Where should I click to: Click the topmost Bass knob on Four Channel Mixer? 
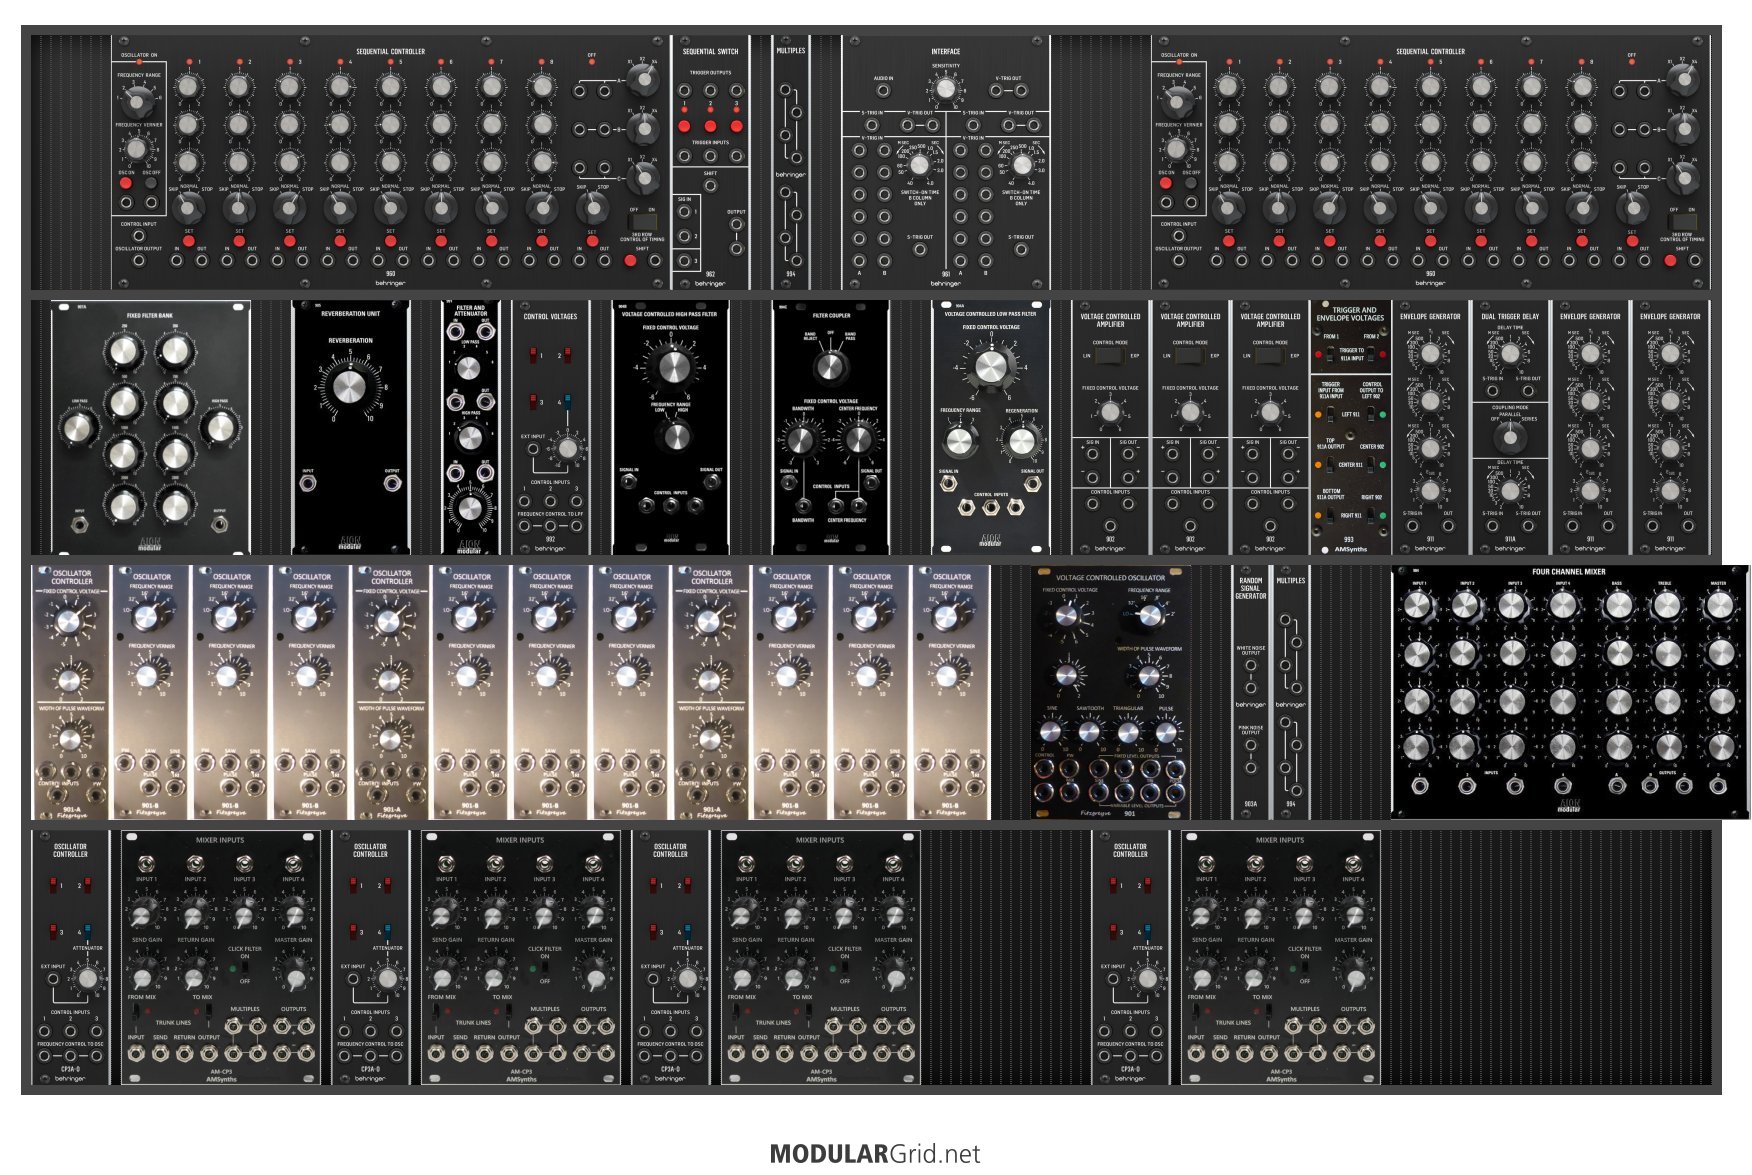coord(1617,605)
